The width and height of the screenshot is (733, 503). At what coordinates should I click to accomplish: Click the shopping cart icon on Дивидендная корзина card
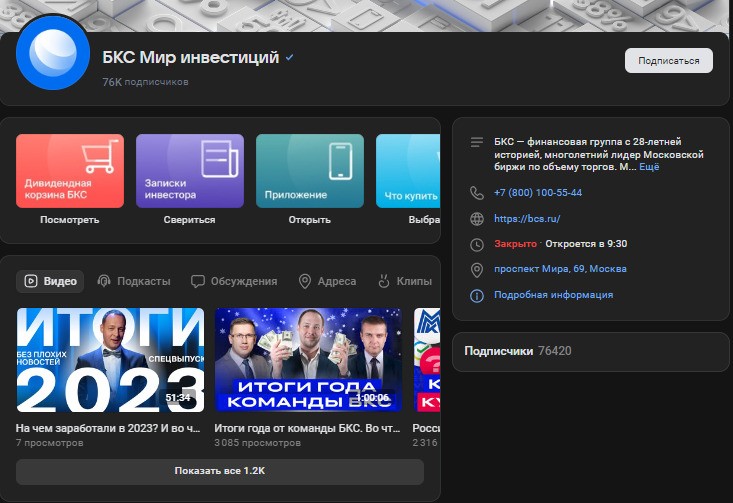click(100, 156)
